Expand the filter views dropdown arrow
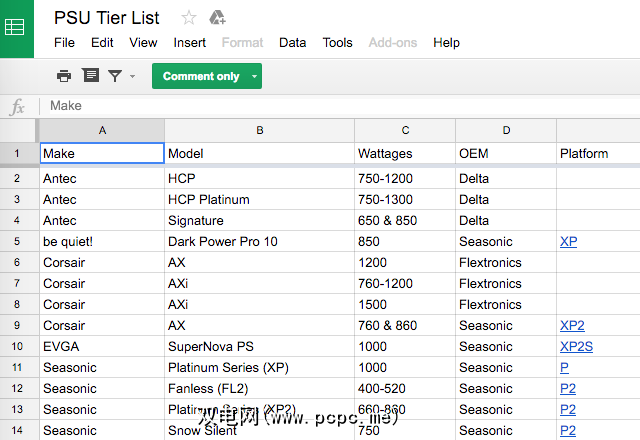Viewport: 640px width, 440px height. tap(132, 76)
